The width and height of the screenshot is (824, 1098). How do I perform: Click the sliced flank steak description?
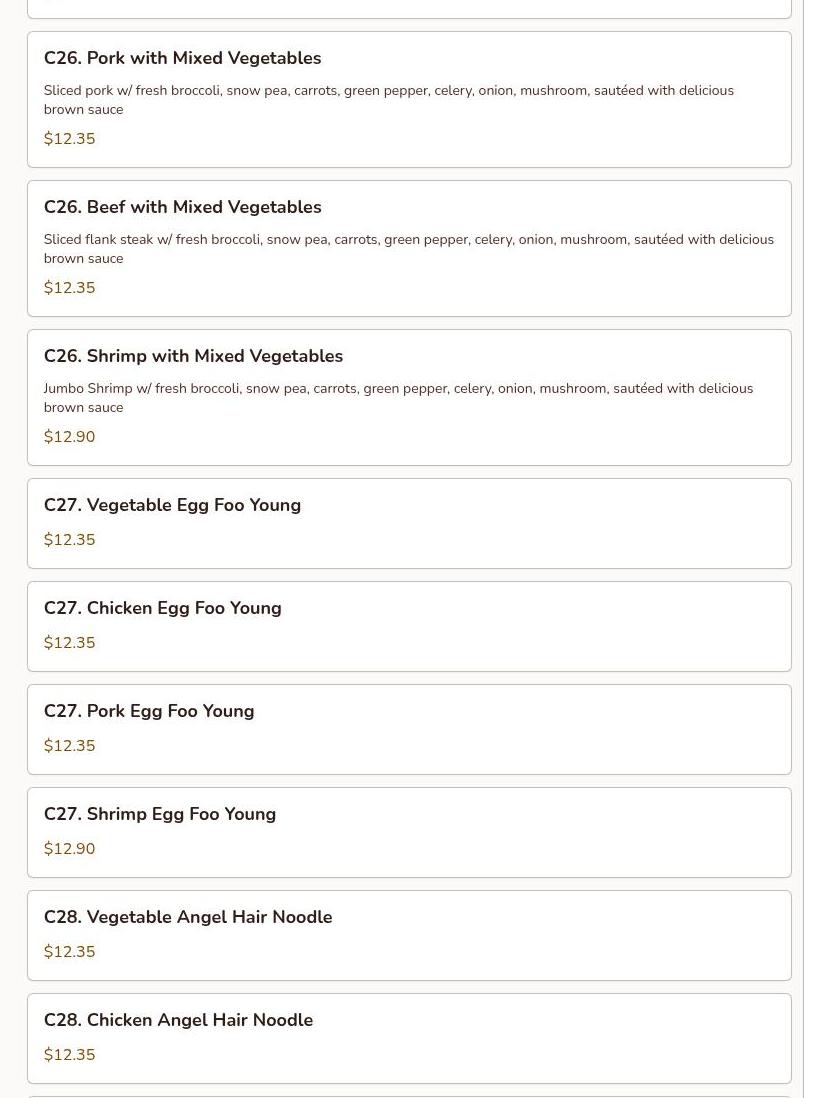click(x=408, y=249)
